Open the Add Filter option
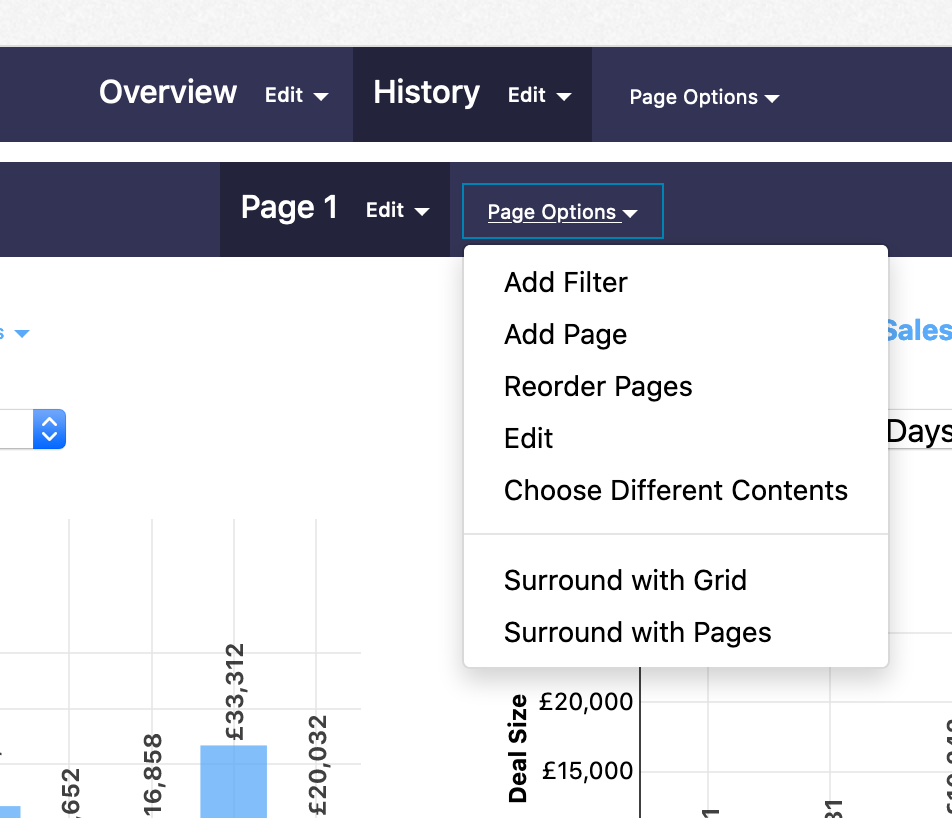The width and height of the screenshot is (952, 818). [x=565, y=282]
